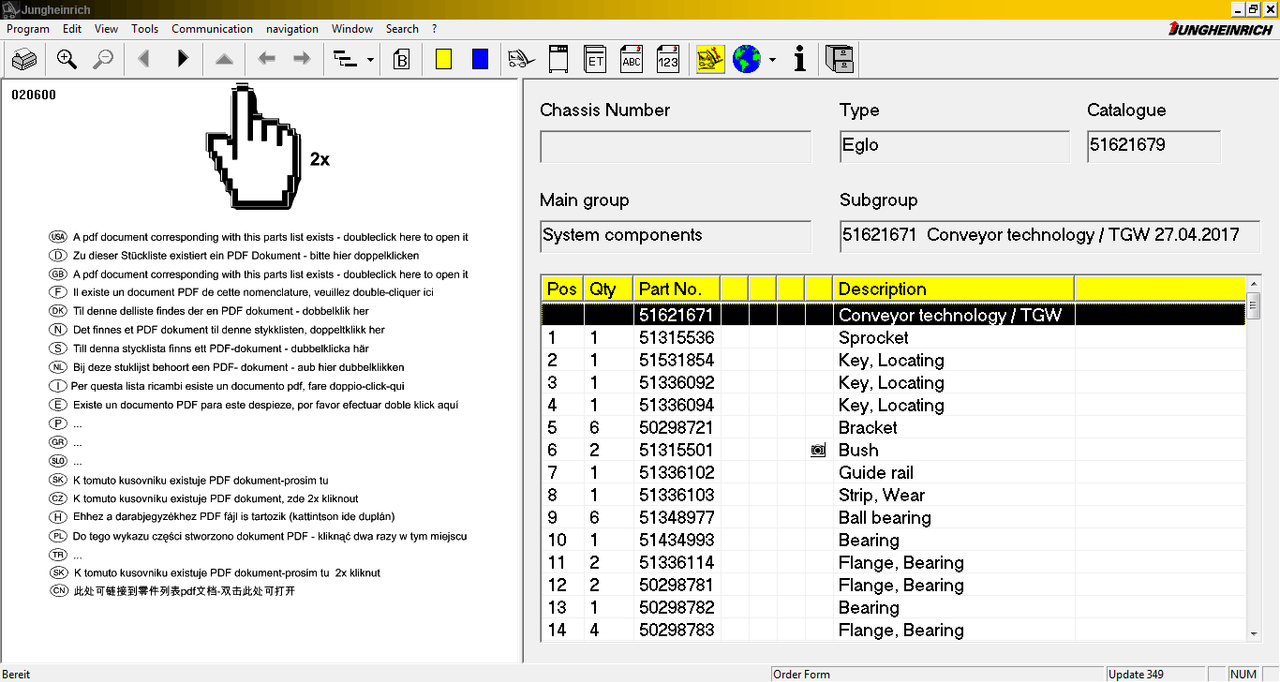Click part number 50298783

(677, 630)
